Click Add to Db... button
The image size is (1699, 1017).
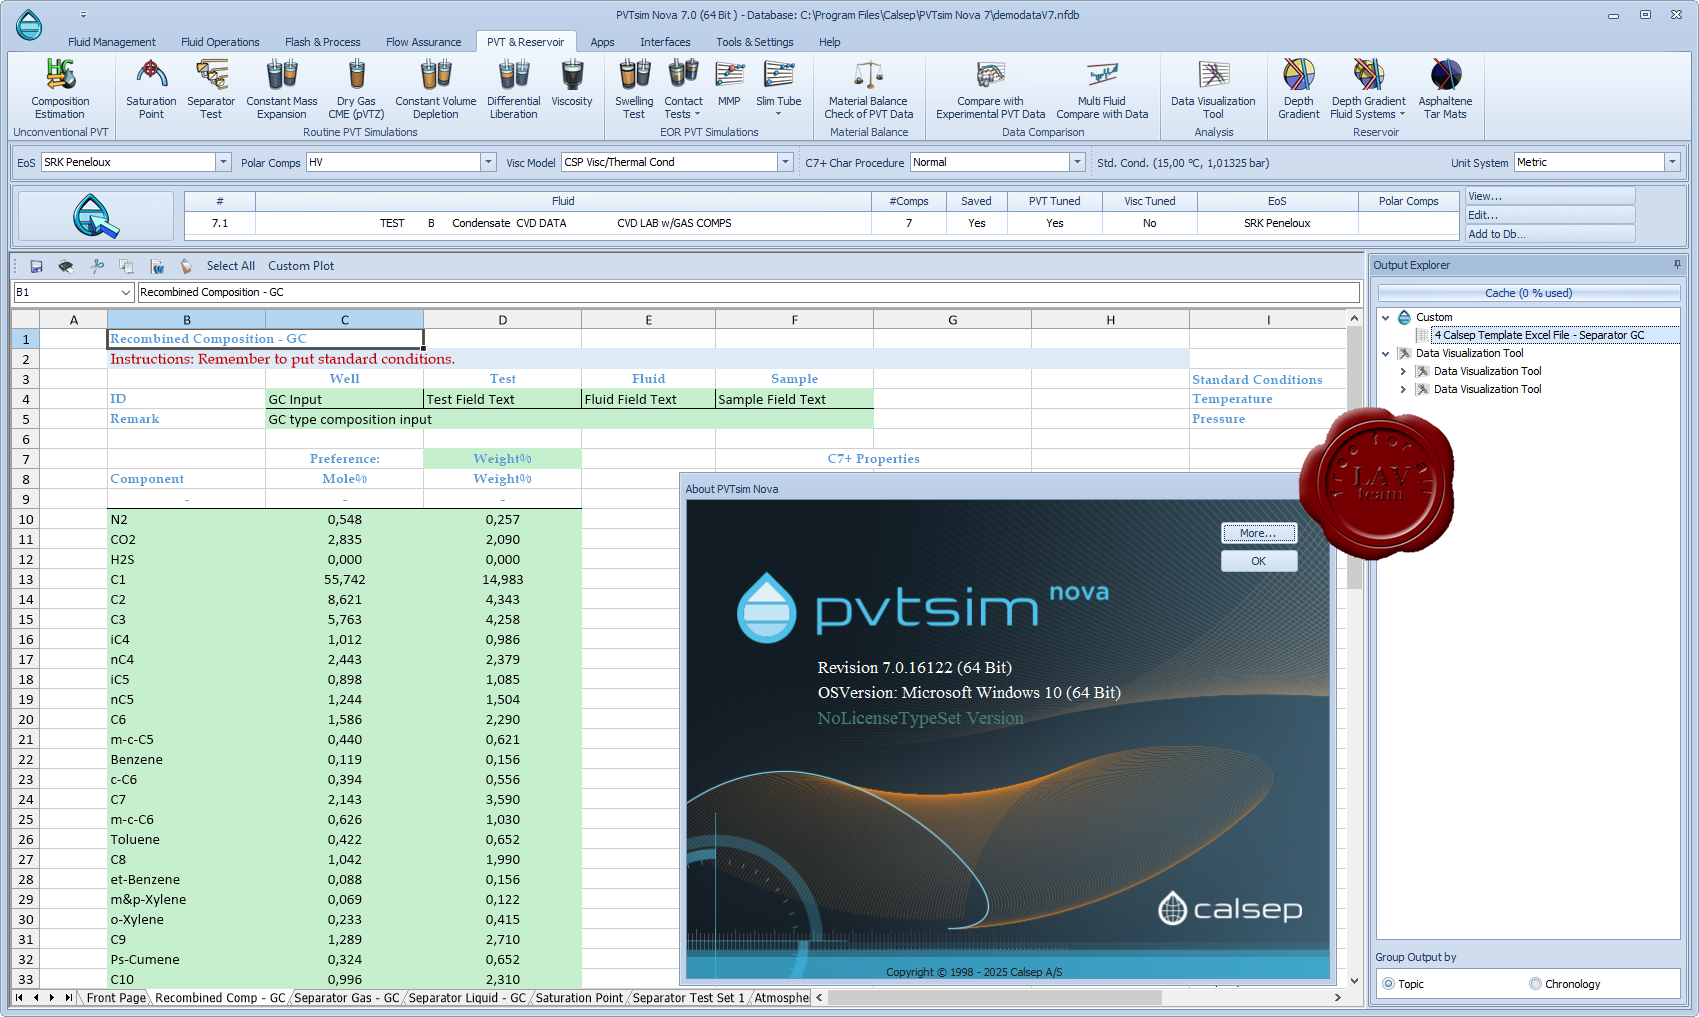click(1550, 234)
